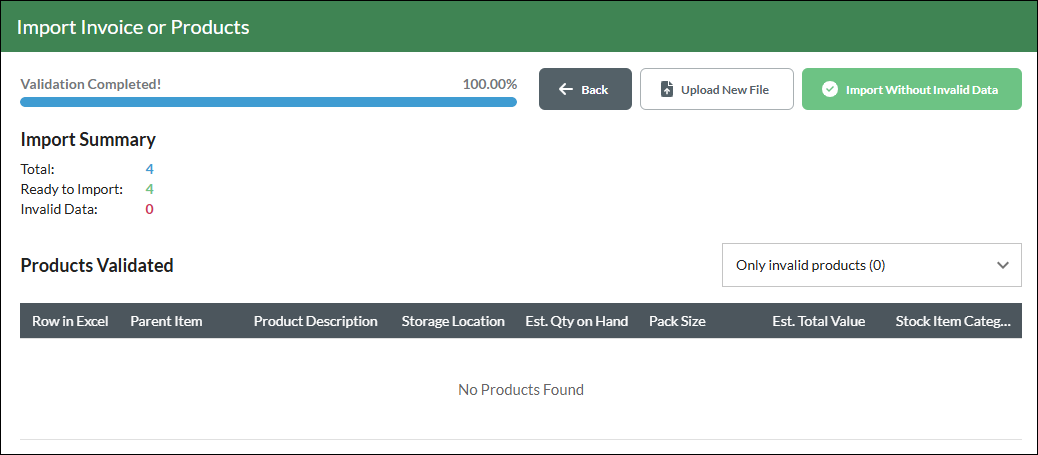Open the Only invalid products filter dropdown

[871, 265]
